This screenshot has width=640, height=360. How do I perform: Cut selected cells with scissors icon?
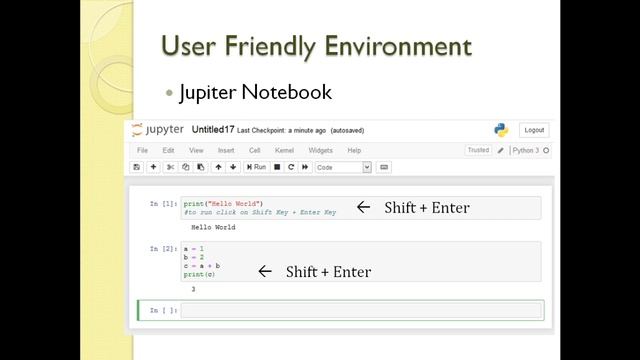point(170,167)
